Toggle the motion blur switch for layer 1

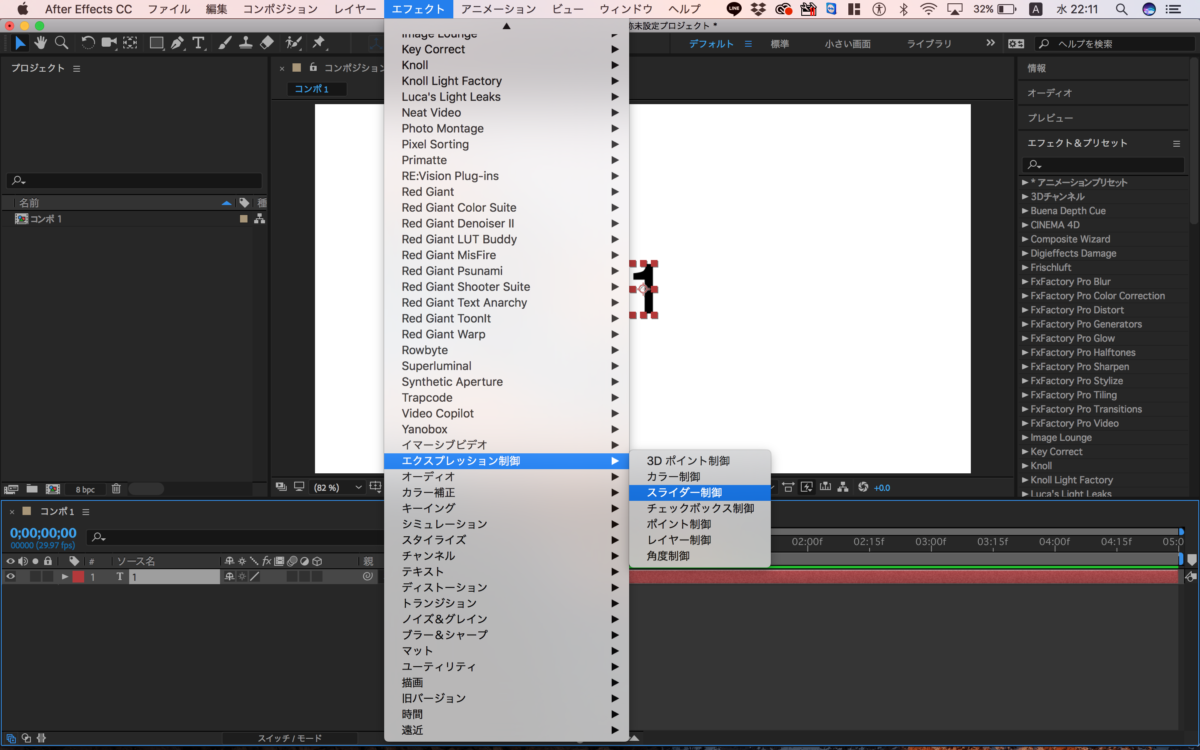click(291, 577)
